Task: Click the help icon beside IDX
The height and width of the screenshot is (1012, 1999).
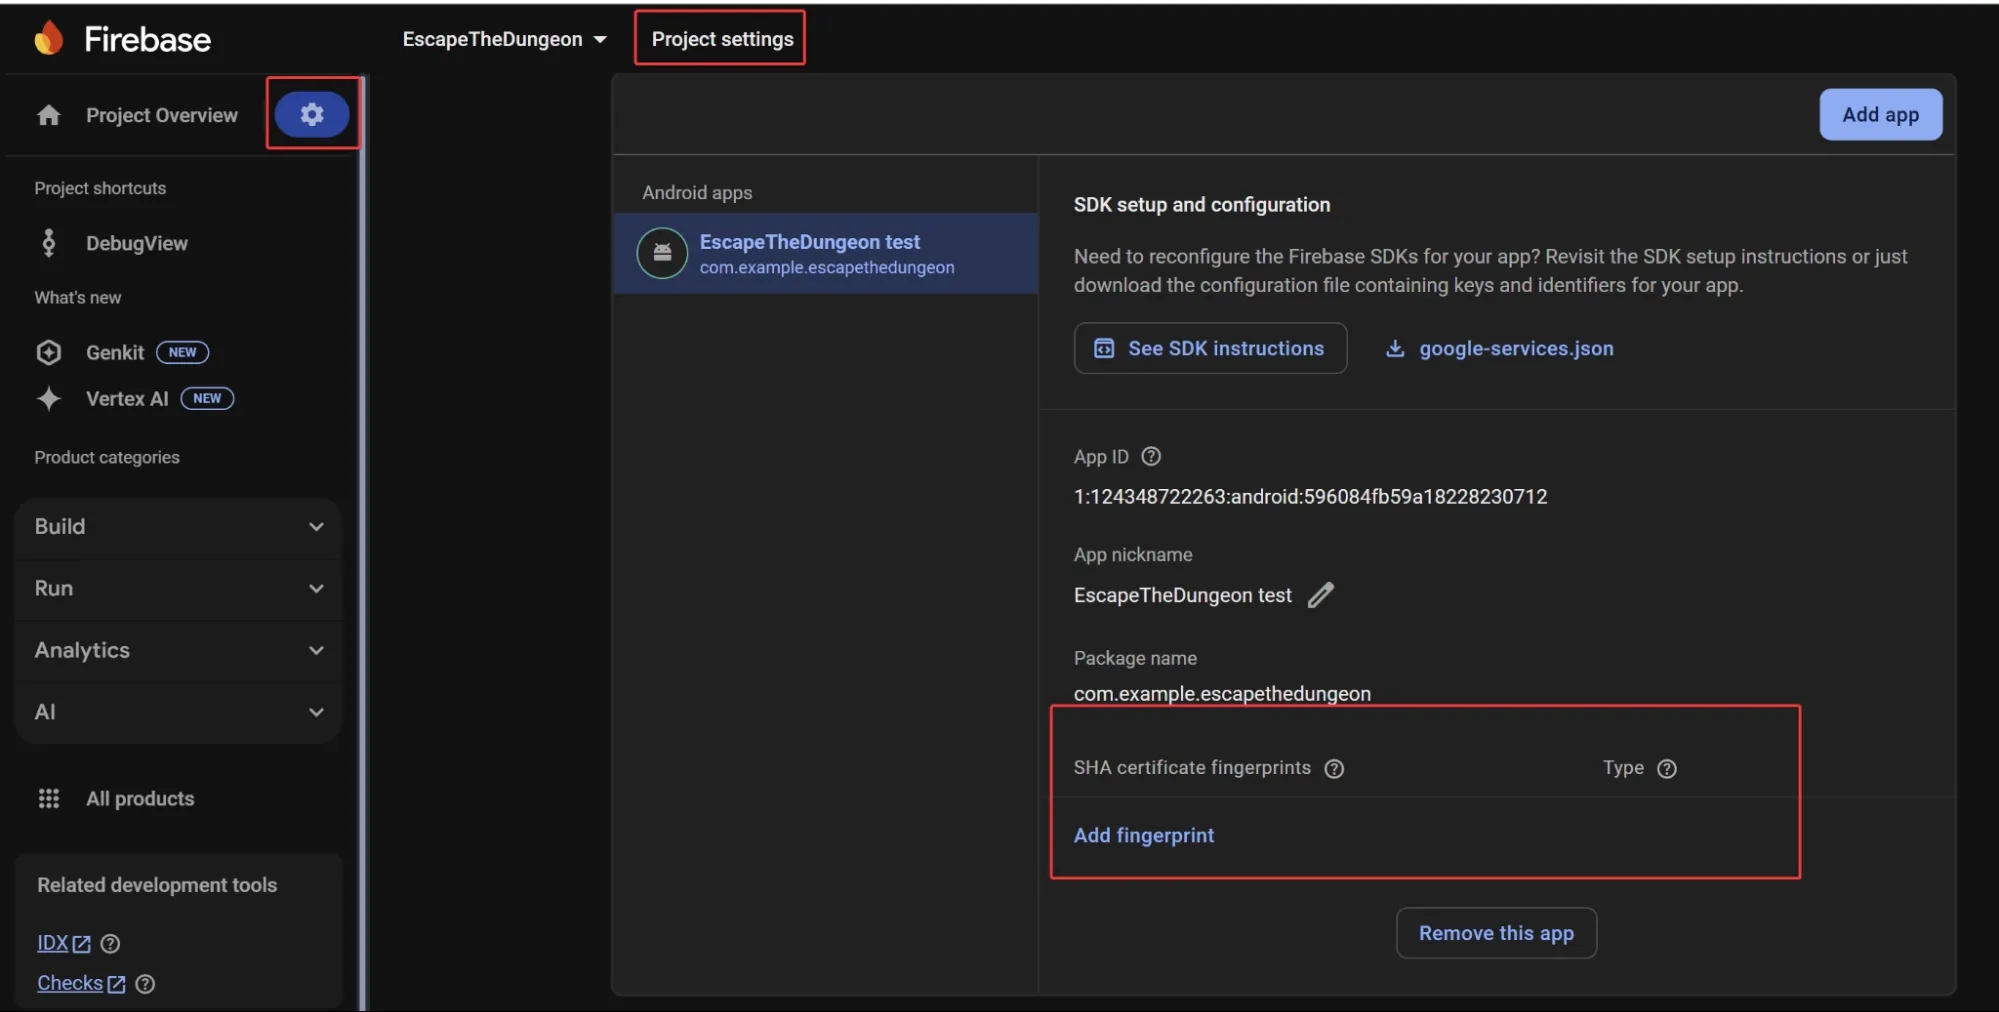Action: (110, 943)
